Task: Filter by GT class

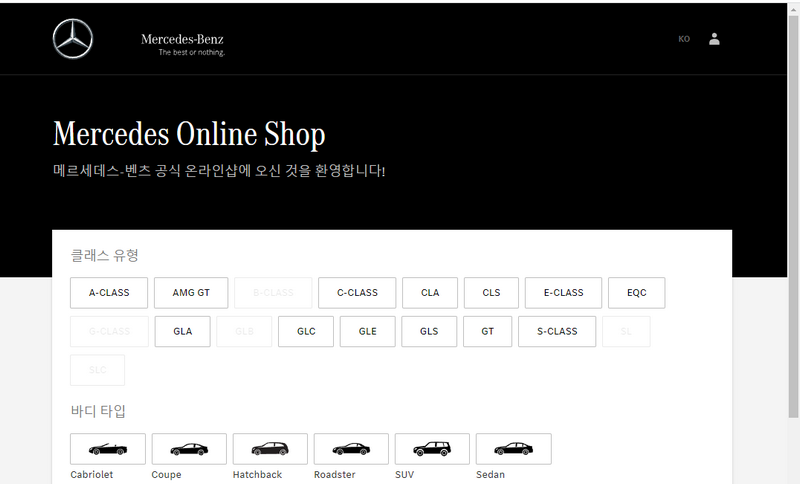Action: click(x=488, y=332)
